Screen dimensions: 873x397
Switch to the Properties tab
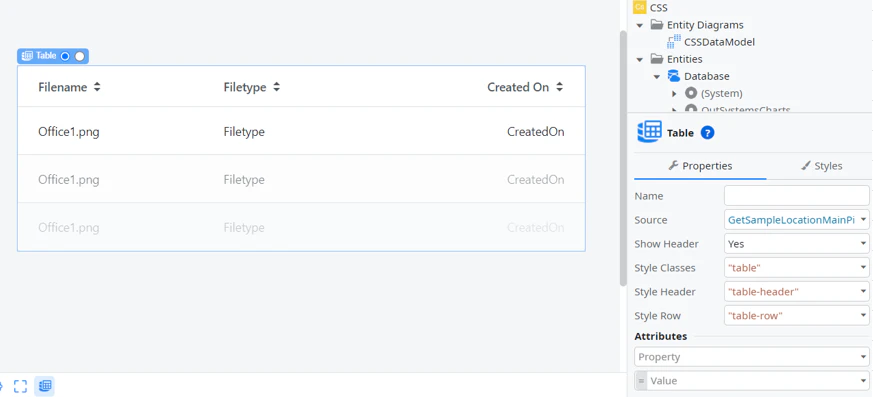700,166
